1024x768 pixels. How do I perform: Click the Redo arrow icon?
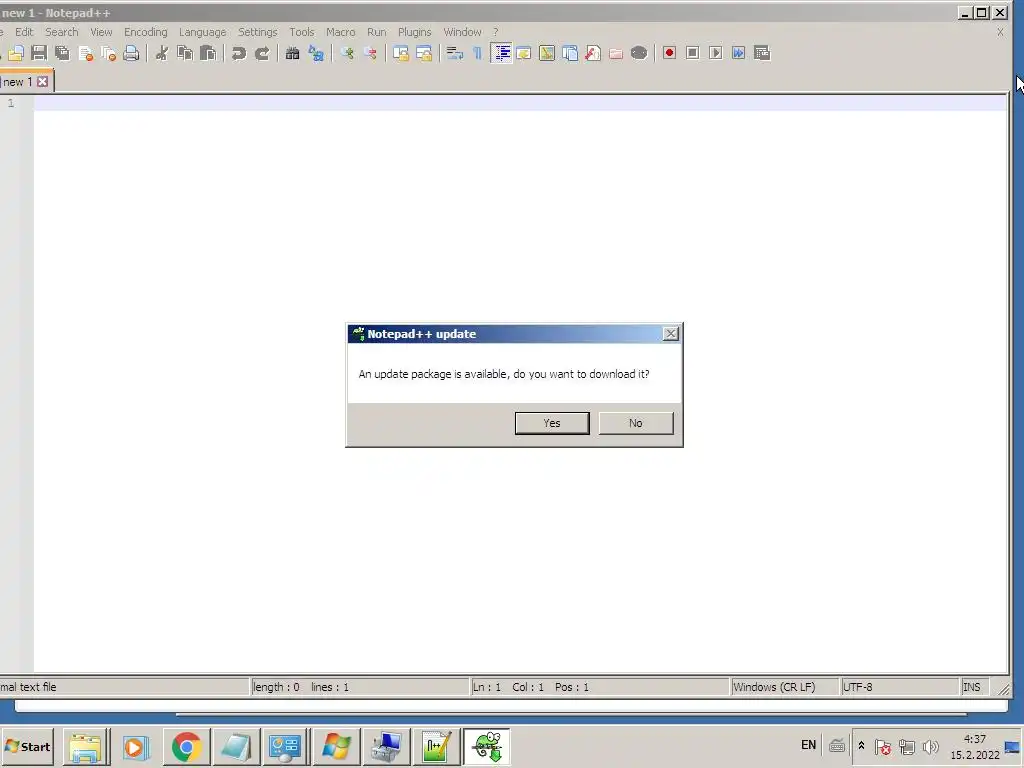coord(262,53)
